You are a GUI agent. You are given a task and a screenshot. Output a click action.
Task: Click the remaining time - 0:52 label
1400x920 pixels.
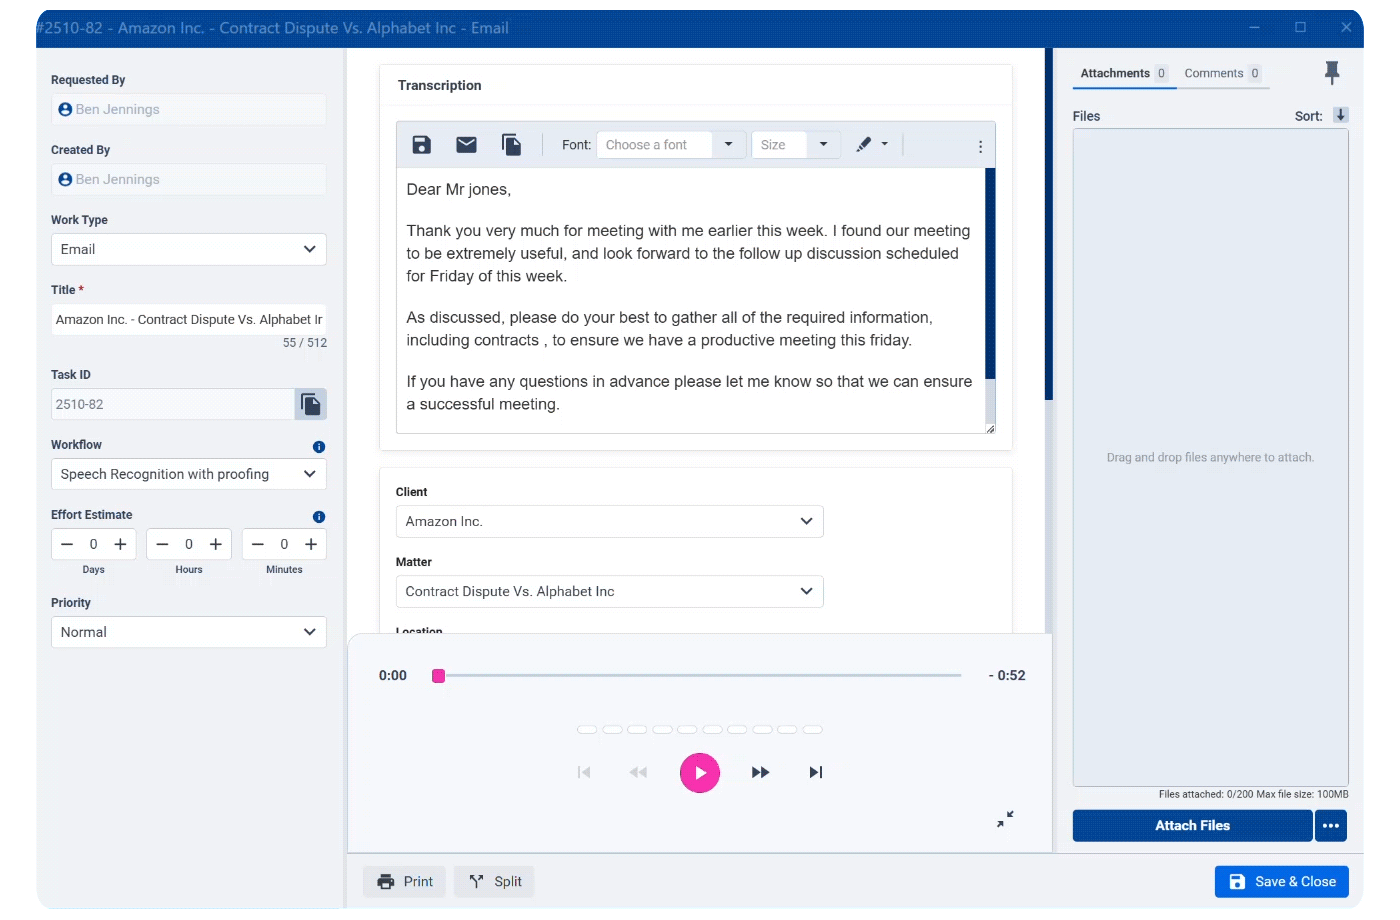tap(1007, 676)
